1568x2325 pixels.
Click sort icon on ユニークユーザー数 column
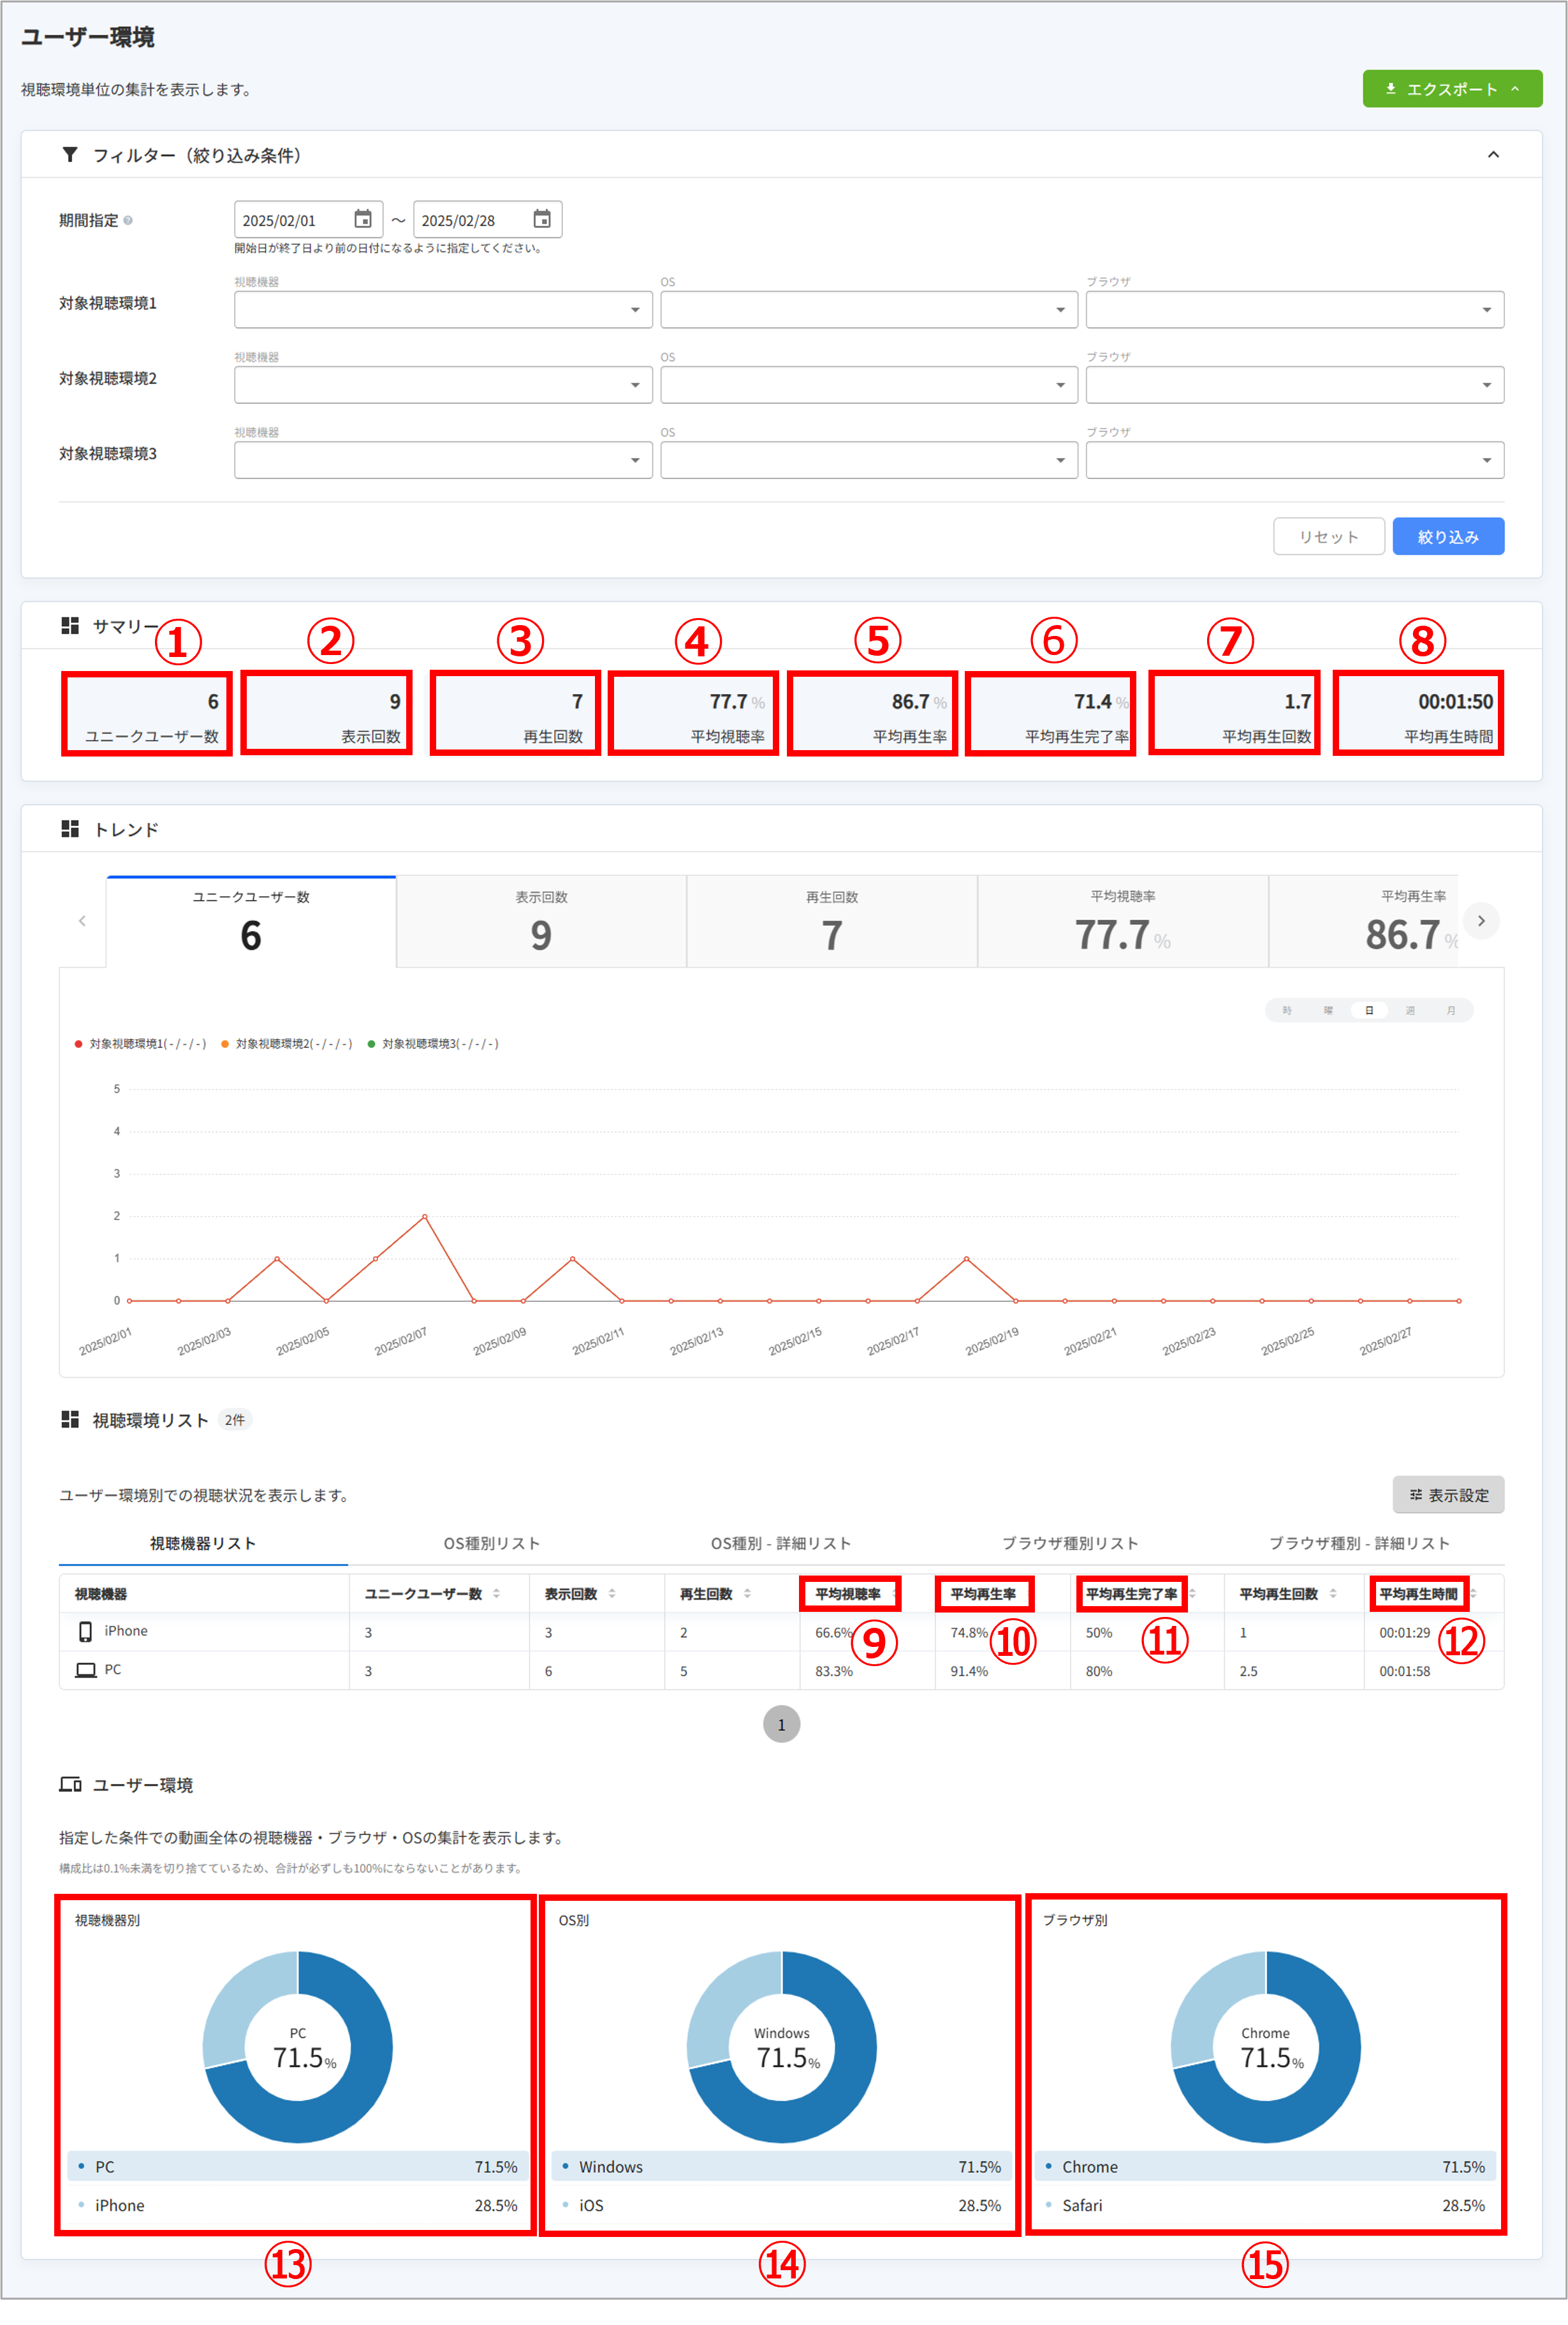pos(497,1593)
